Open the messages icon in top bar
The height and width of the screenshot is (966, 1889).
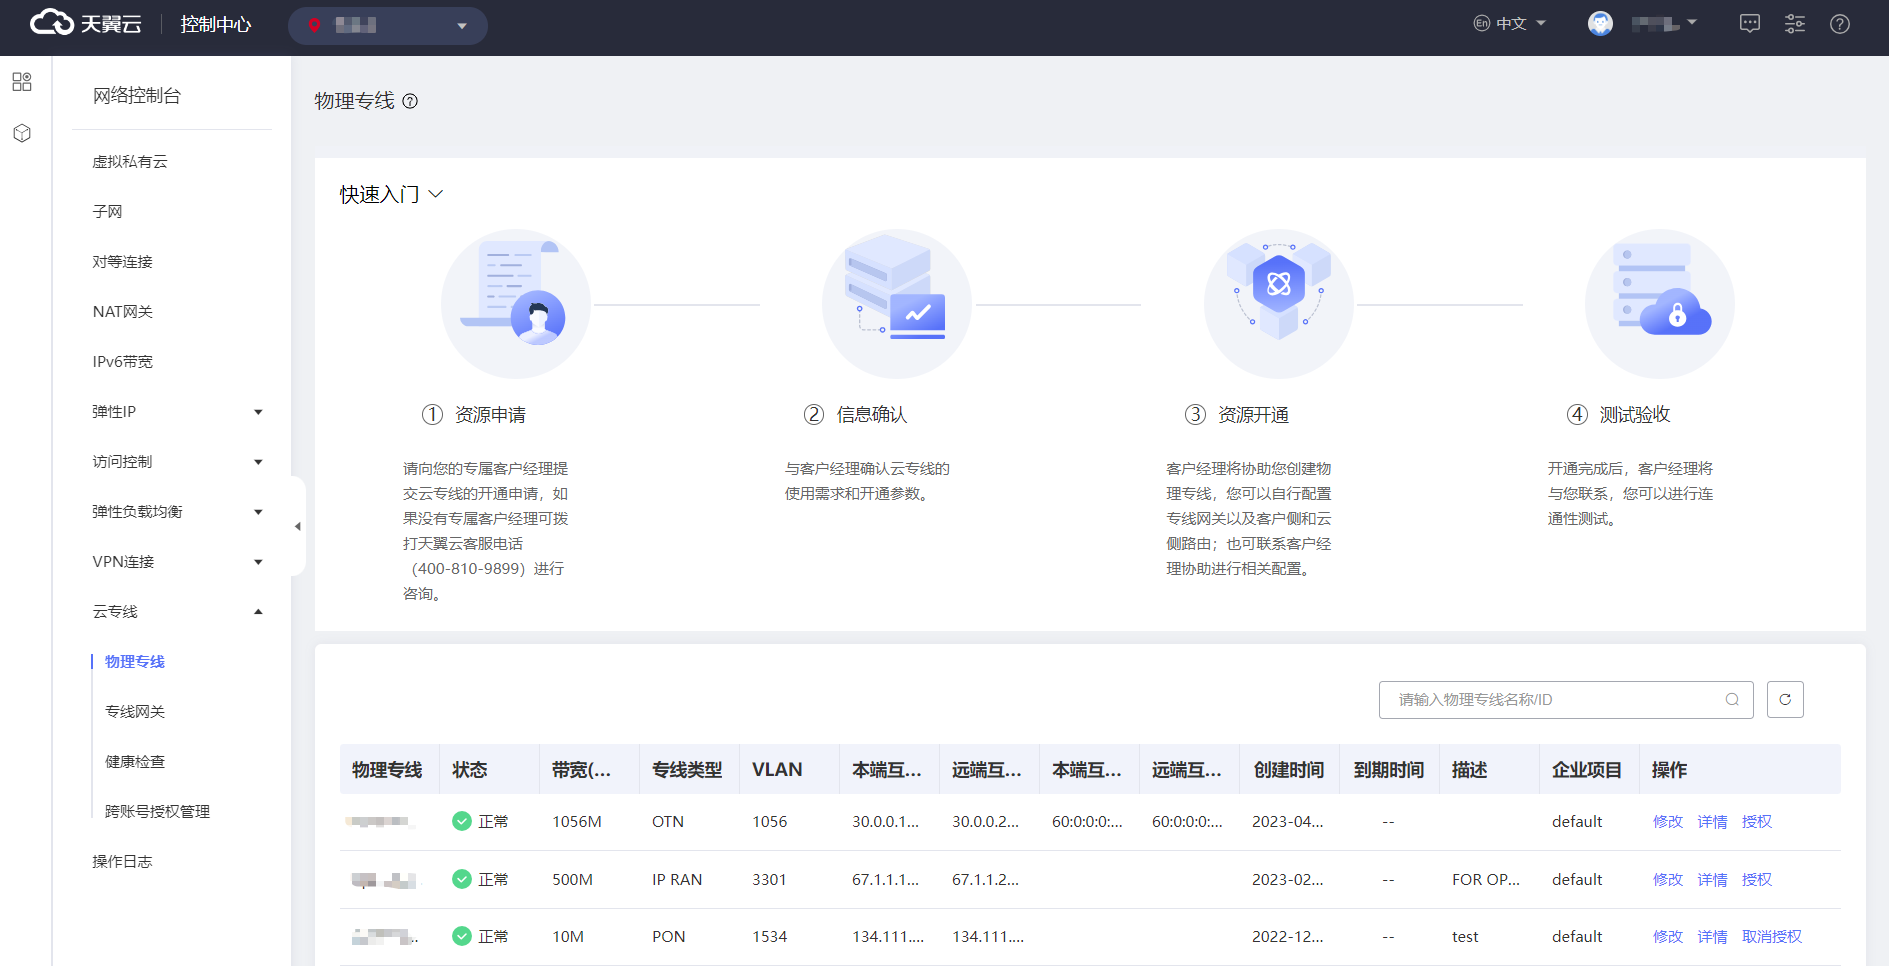[x=1750, y=24]
